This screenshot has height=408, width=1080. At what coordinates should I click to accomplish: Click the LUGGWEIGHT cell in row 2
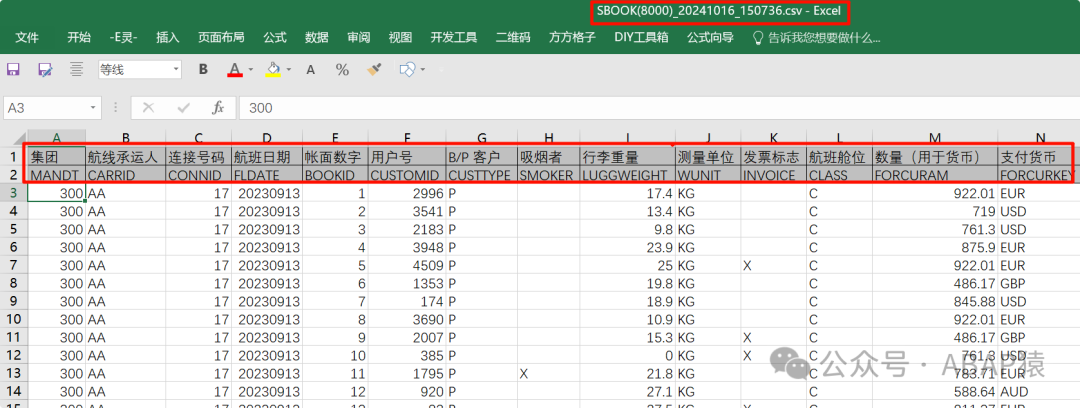click(x=627, y=175)
